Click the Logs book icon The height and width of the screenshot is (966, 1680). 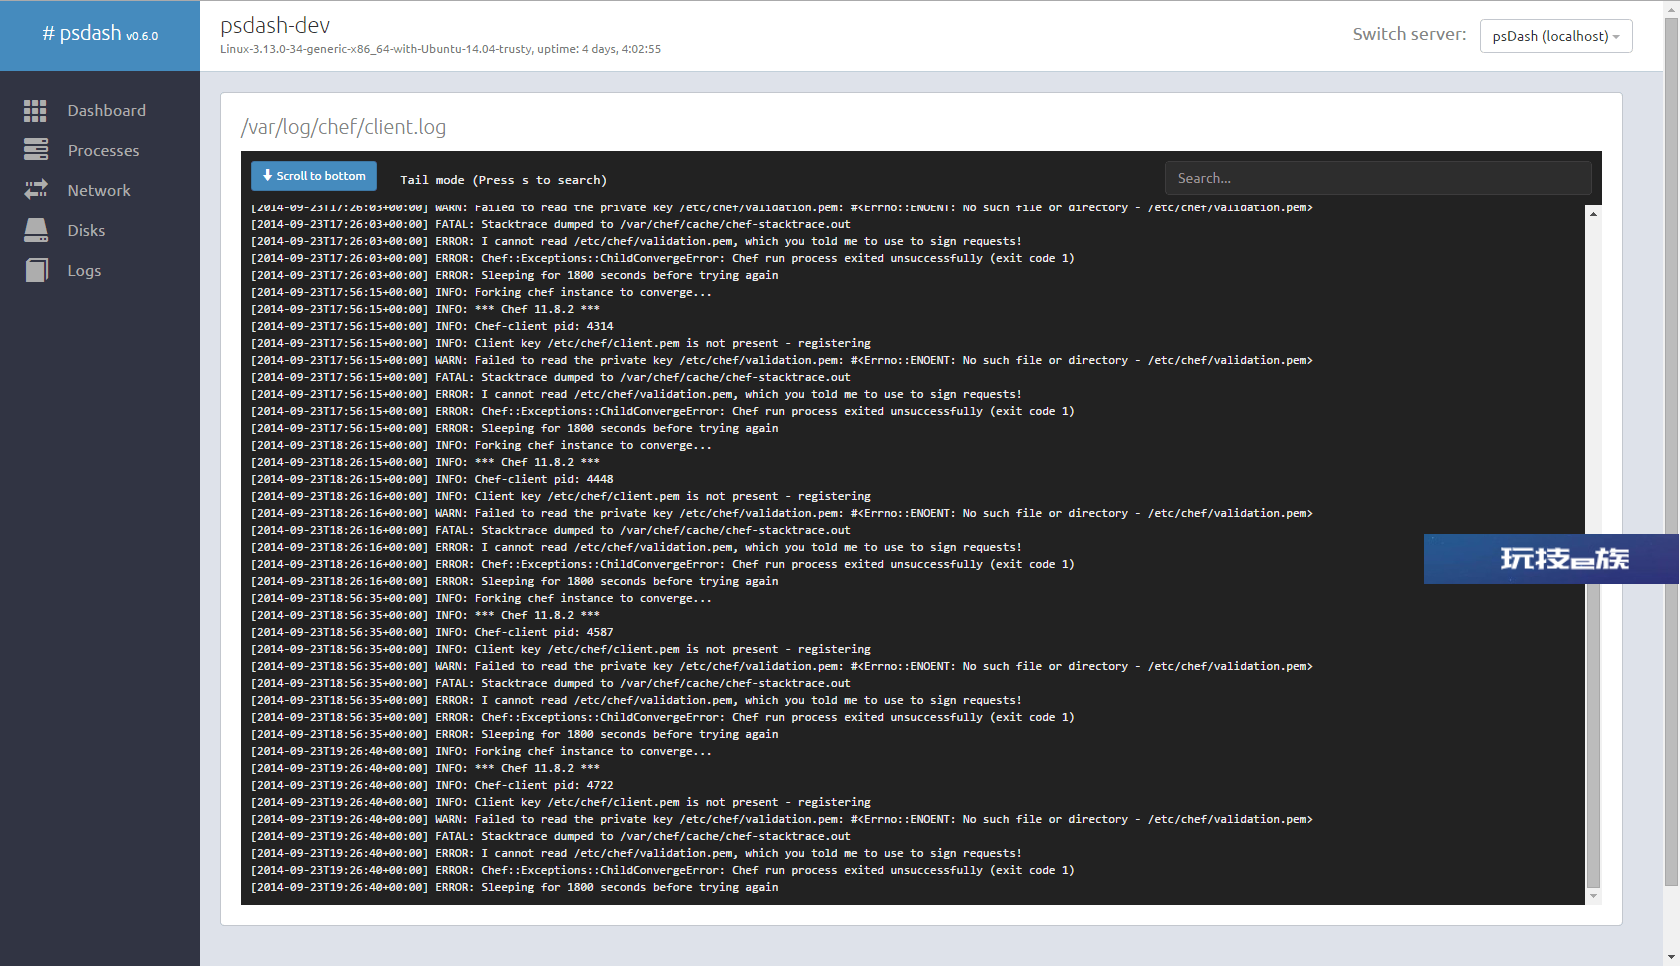click(36, 270)
